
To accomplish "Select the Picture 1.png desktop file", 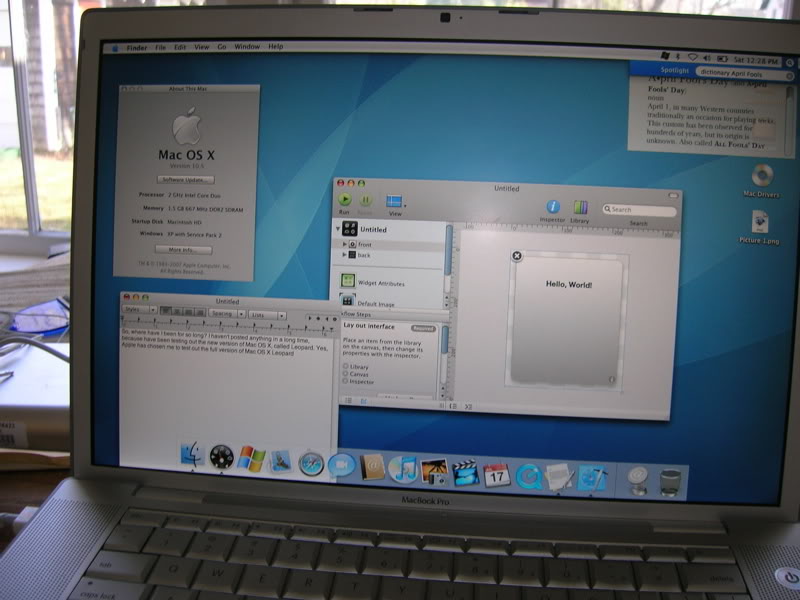I will click(760, 228).
